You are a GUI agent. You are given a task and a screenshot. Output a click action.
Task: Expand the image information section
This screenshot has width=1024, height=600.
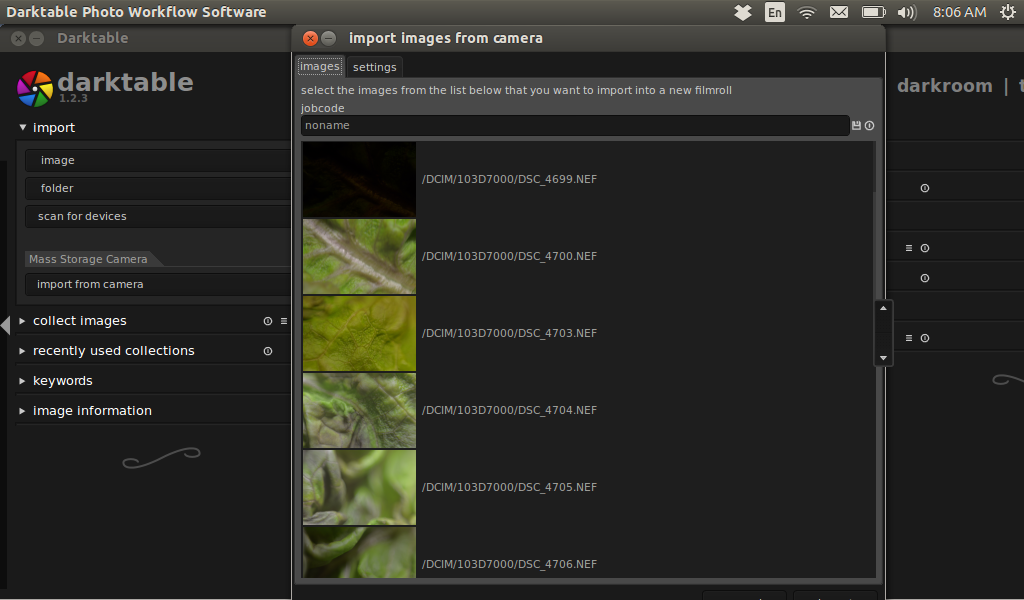pos(23,411)
